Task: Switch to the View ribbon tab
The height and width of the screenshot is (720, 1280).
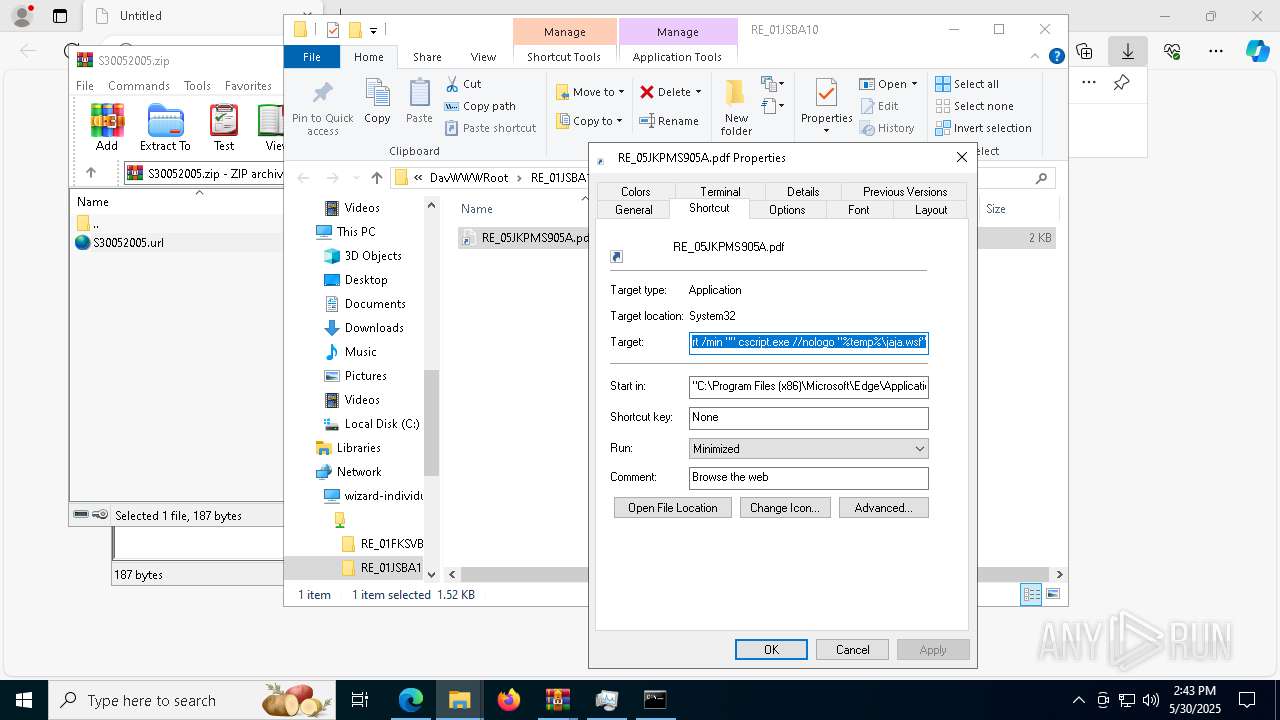Action: 483,57
